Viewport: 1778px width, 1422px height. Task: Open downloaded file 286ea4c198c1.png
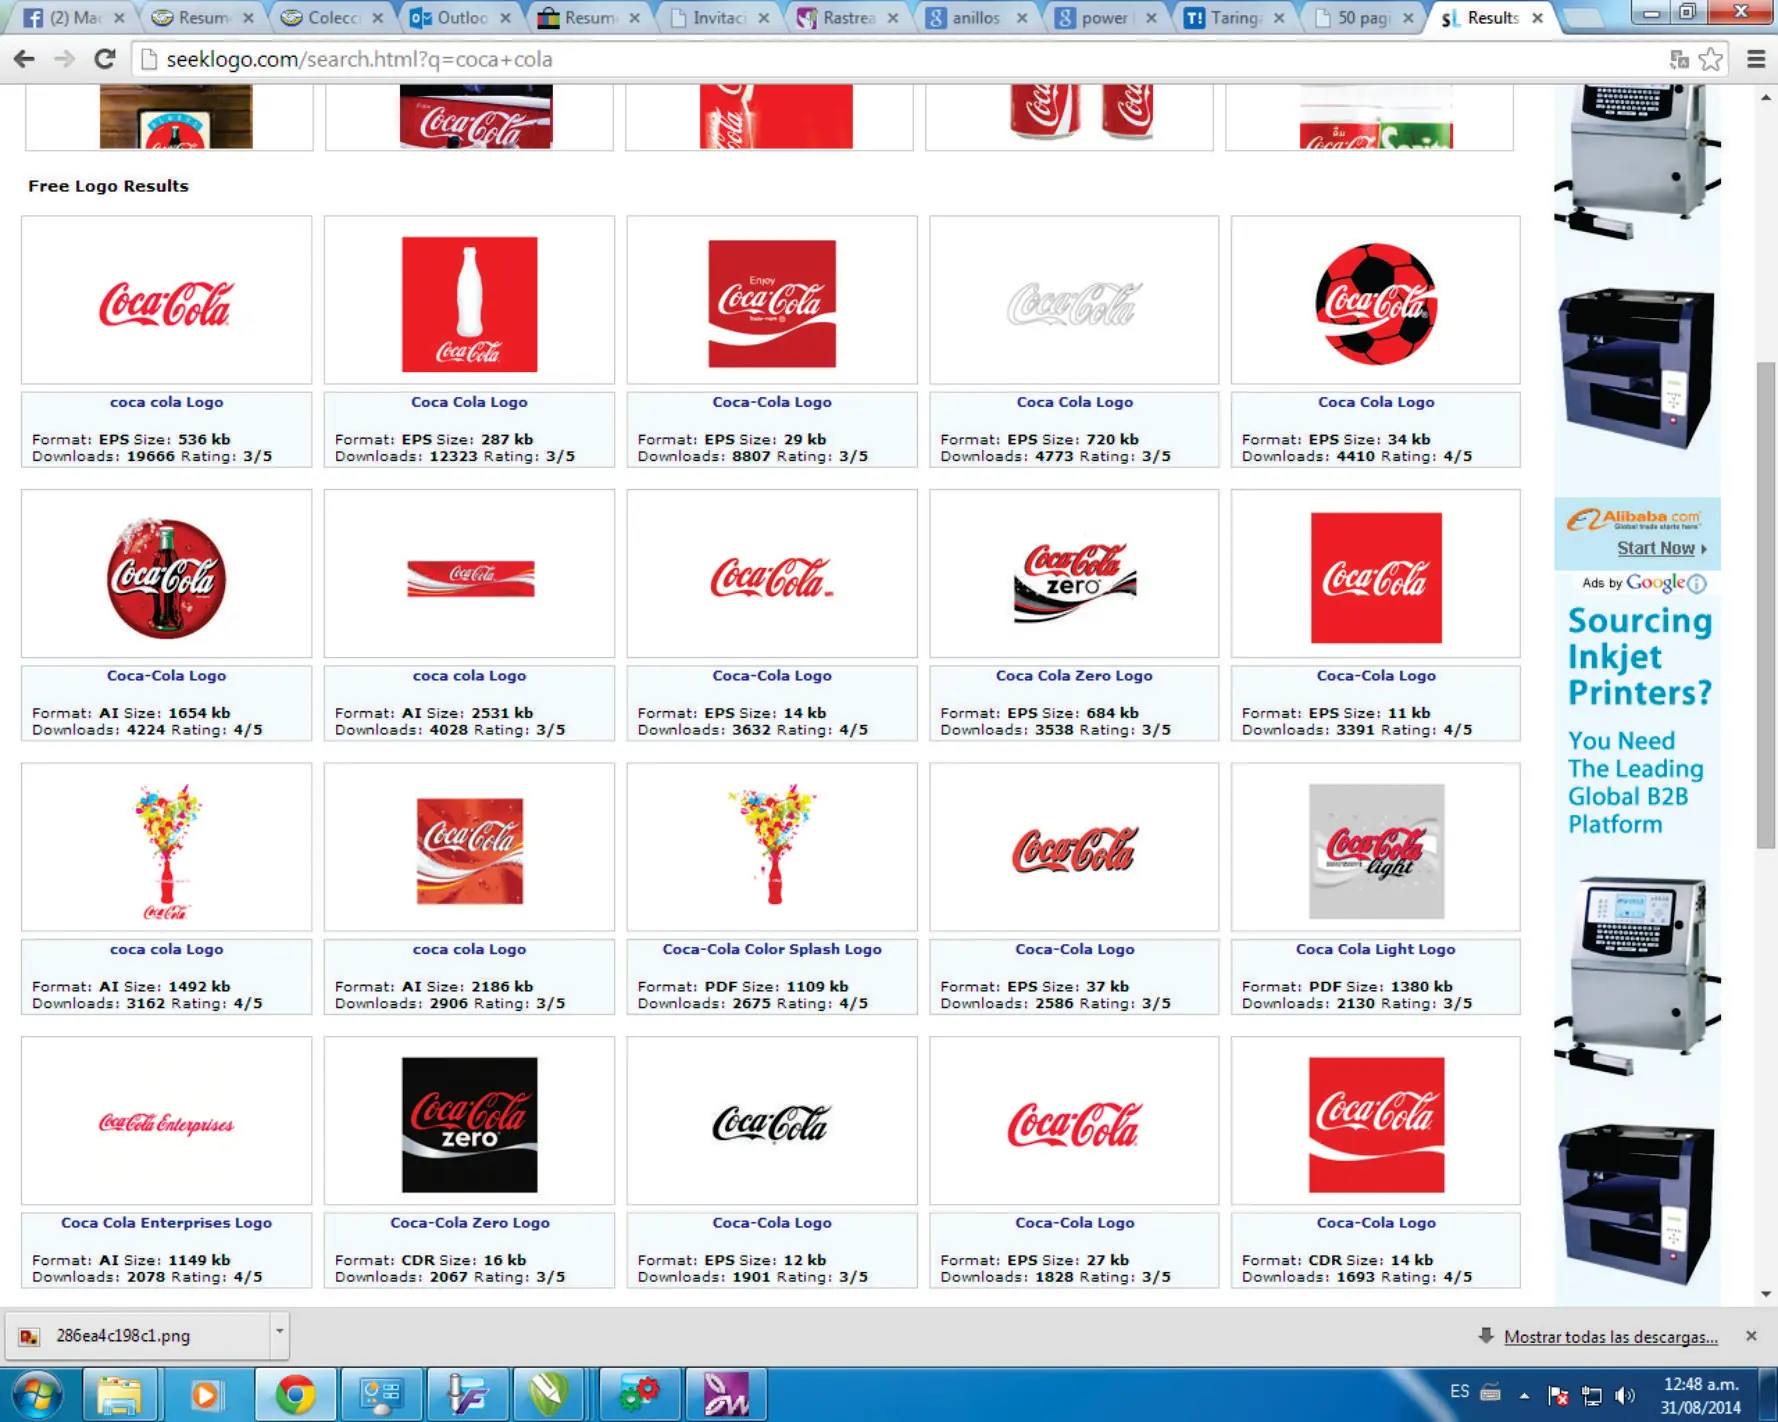[x=138, y=1336]
